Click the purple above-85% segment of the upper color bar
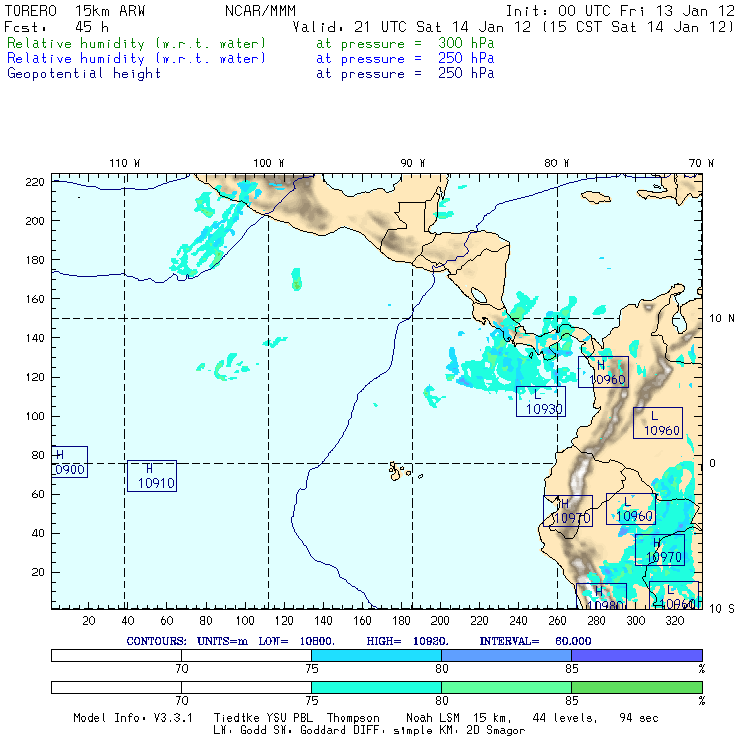The width and height of the screenshot is (740, 740). (x=637, y=655)
